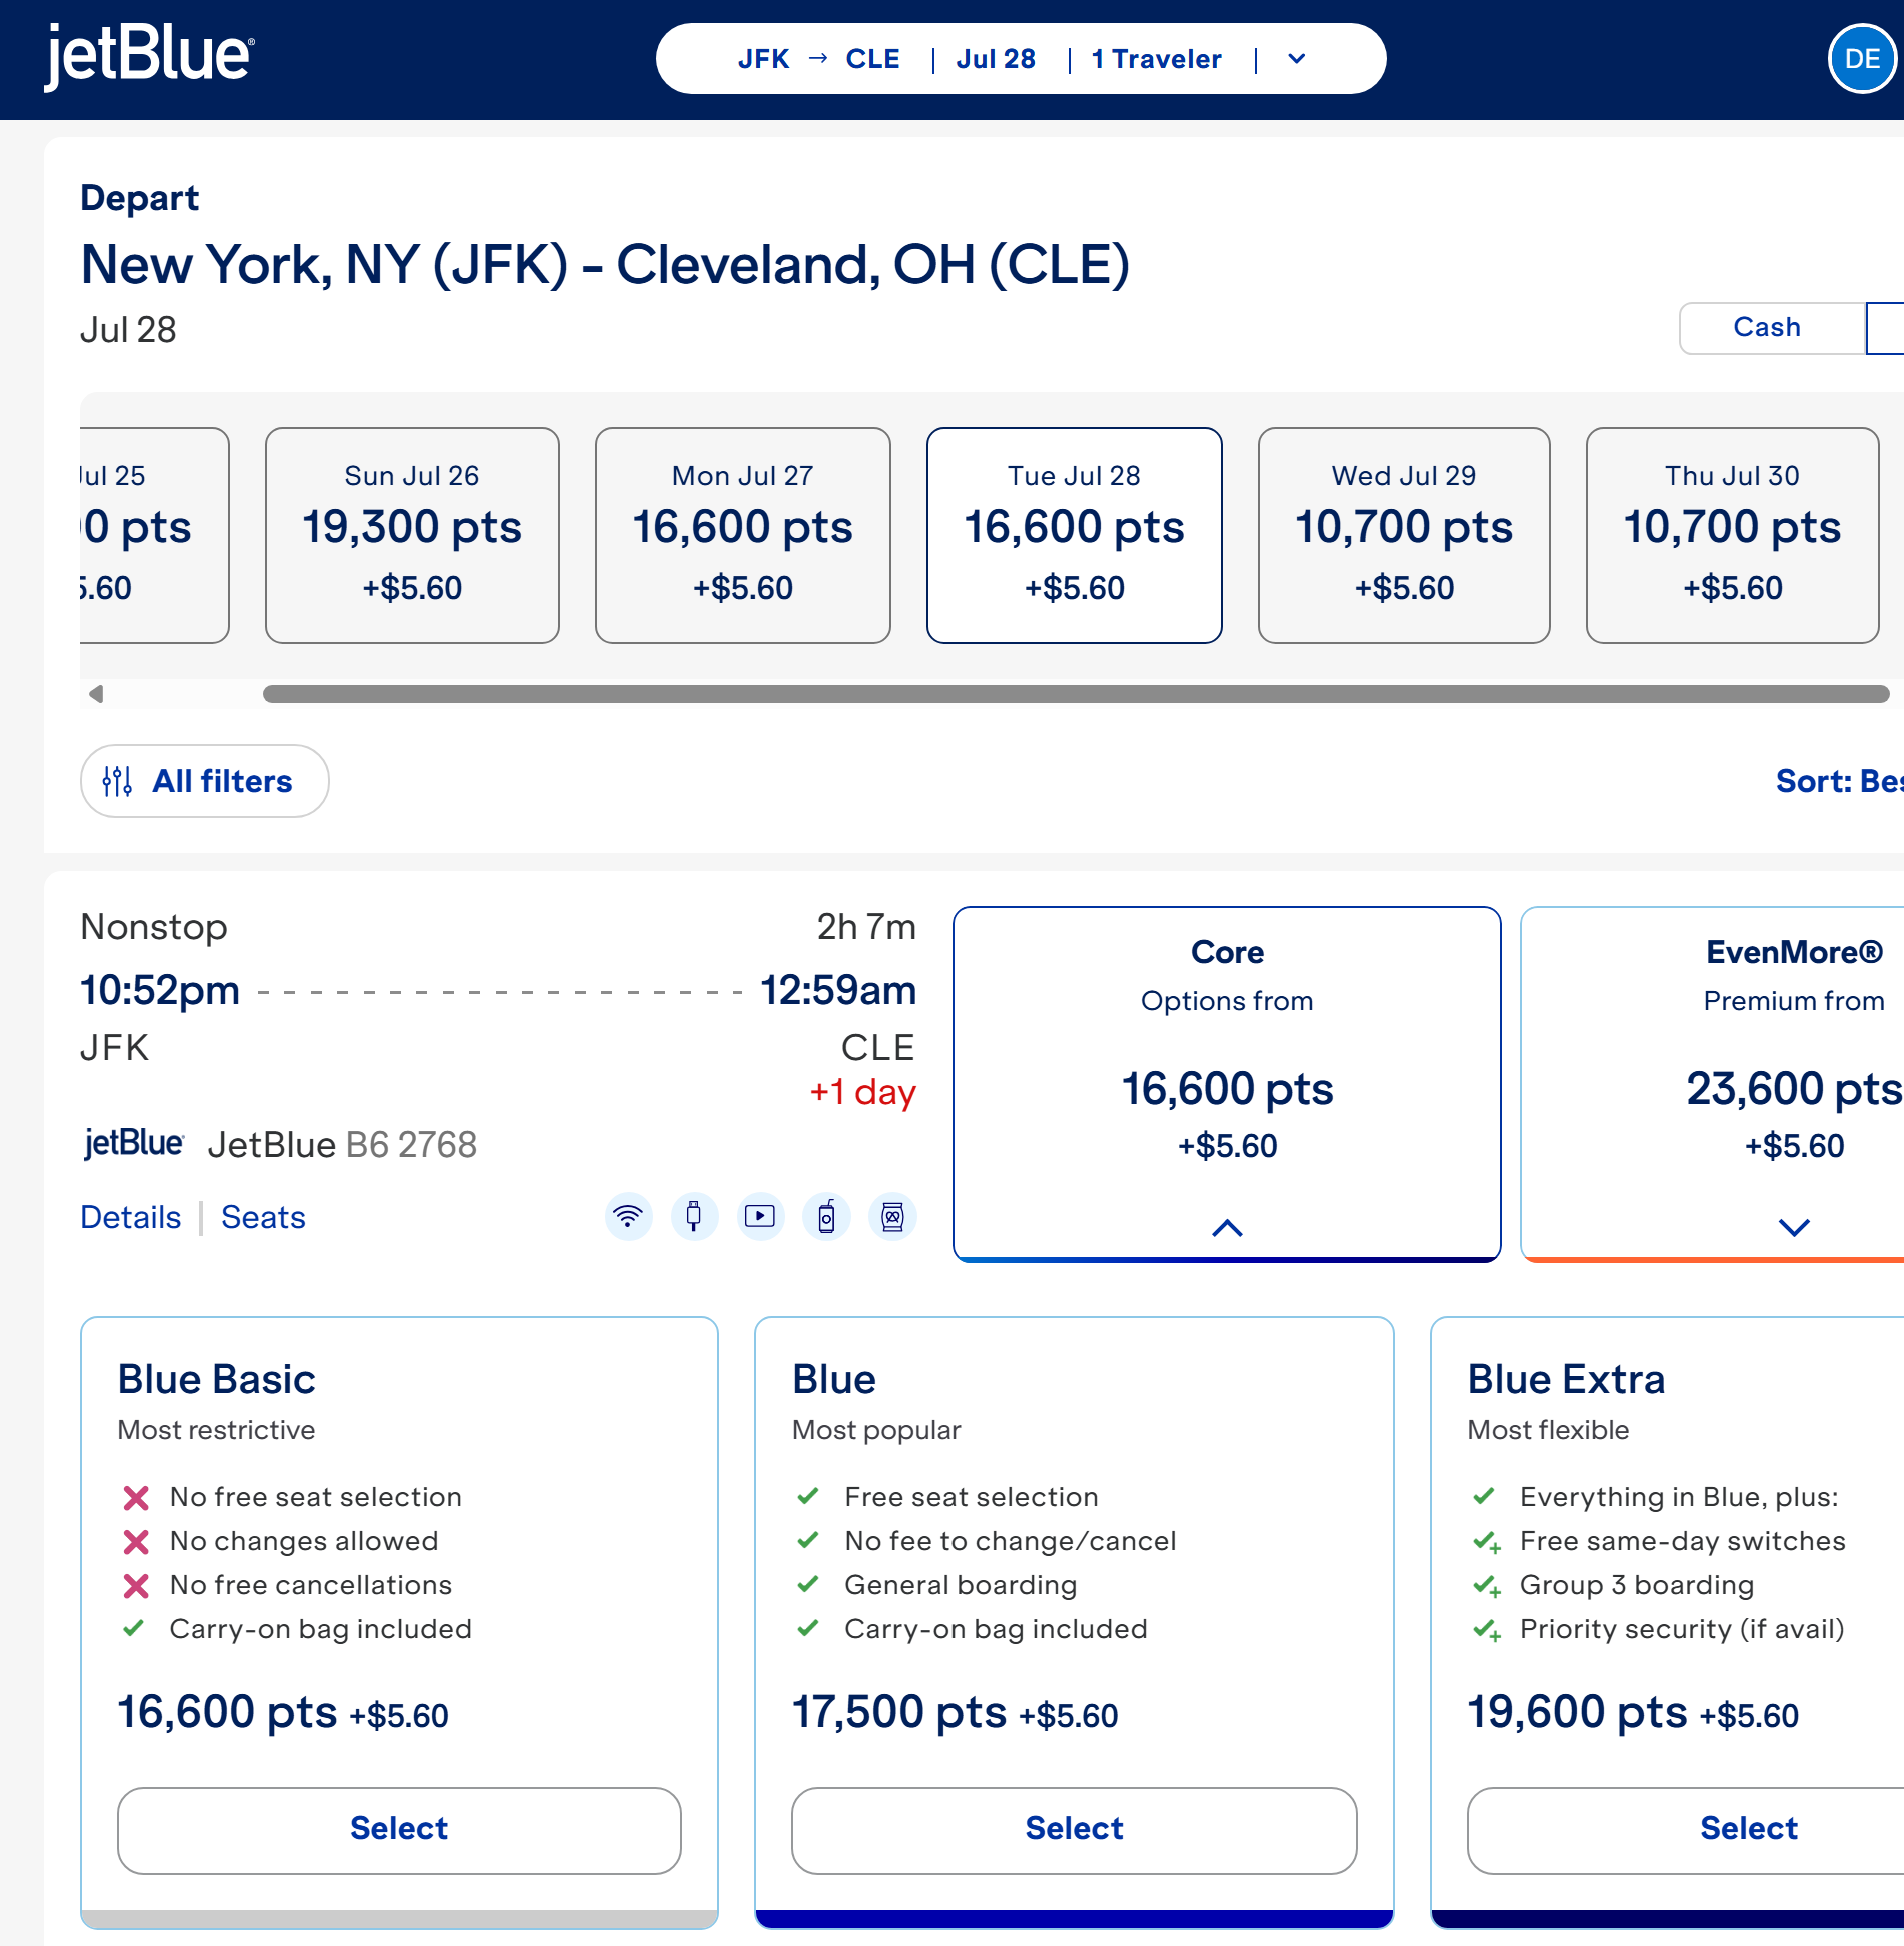Click the No changes allowed restriction
Viewport: 1904px width, 1946px height.
pos(304,1541)
